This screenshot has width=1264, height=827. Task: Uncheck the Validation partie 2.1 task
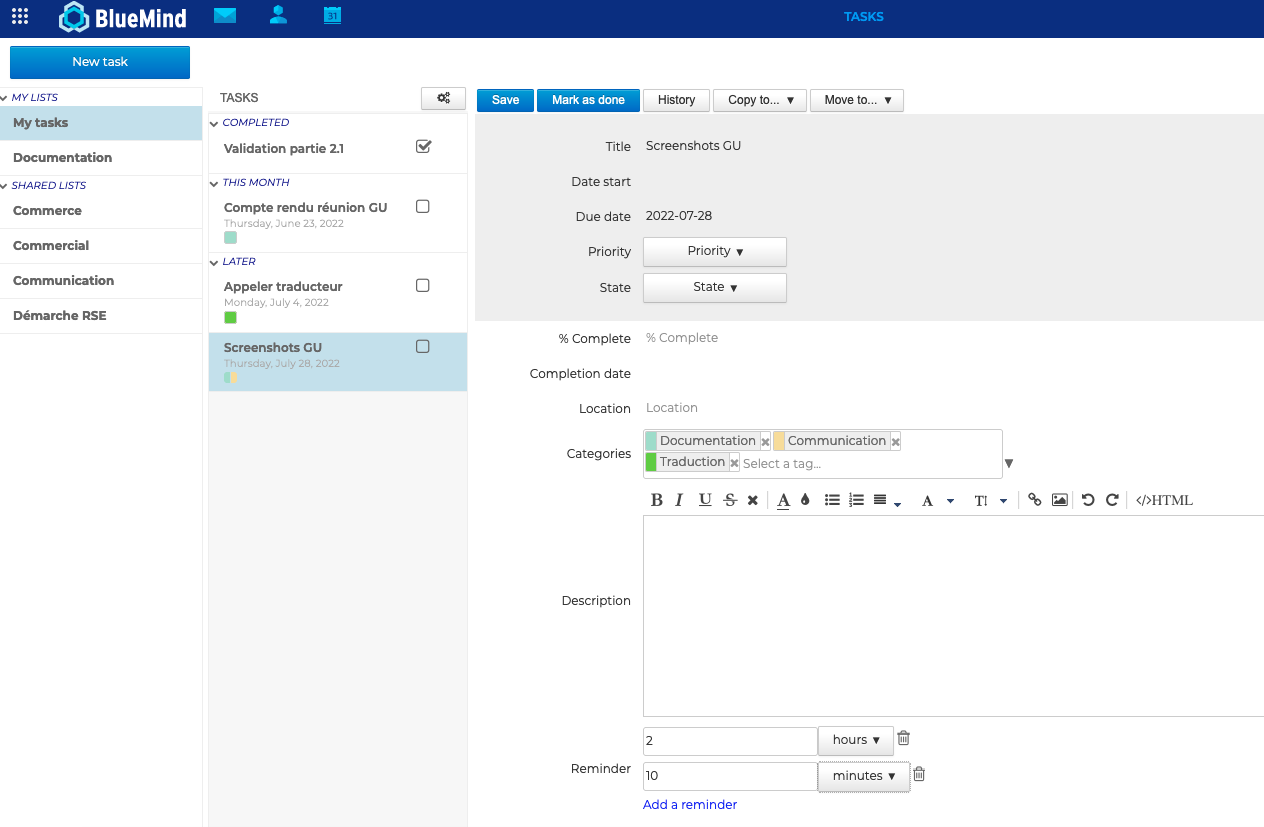point(423,146)
